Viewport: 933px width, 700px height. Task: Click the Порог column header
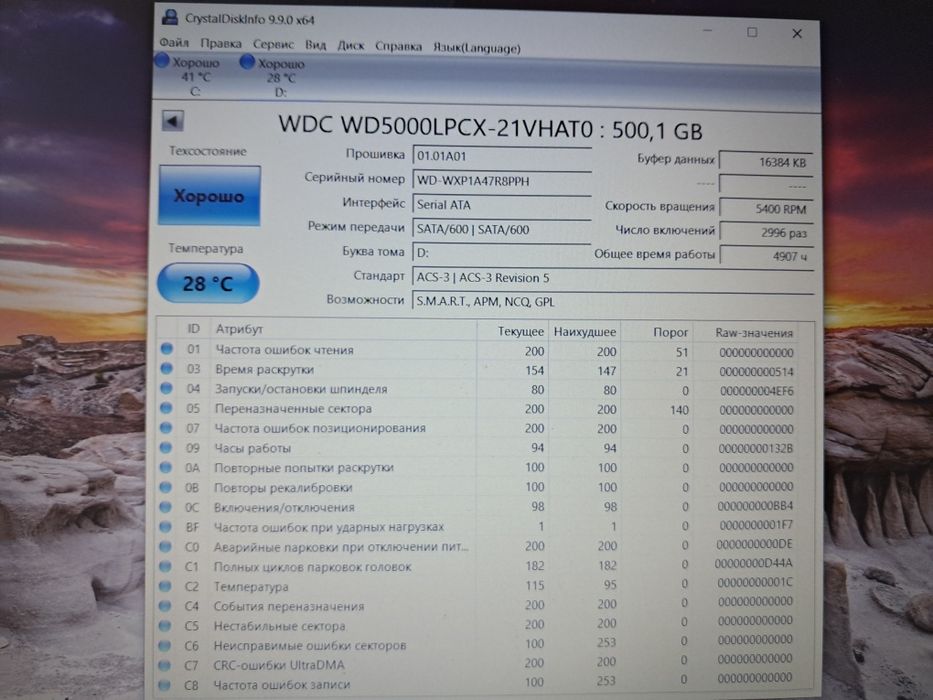(670, 332)
